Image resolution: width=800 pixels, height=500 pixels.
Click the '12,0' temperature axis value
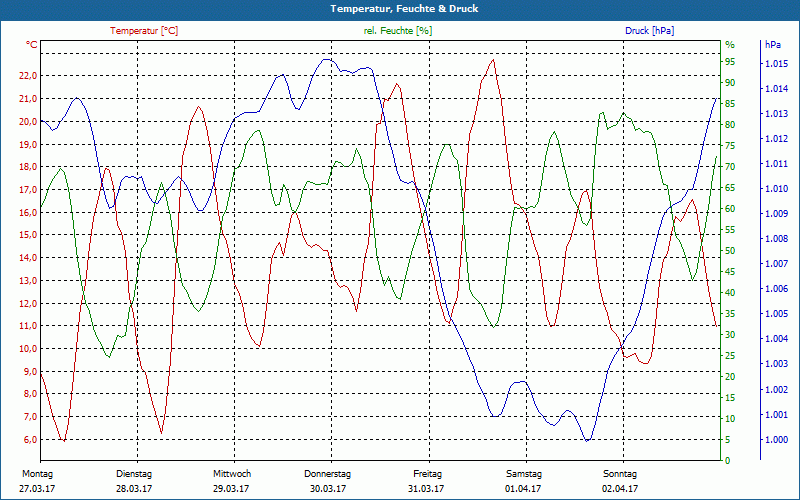(x=29, y=304)
